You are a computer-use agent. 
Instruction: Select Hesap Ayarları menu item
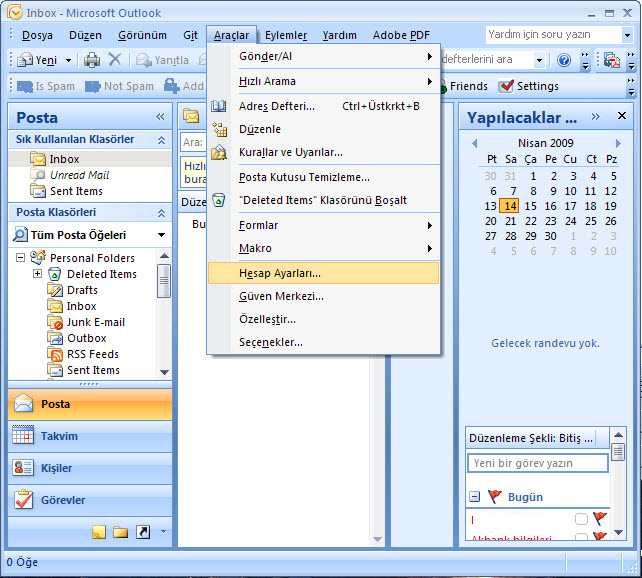coord(323,273)
